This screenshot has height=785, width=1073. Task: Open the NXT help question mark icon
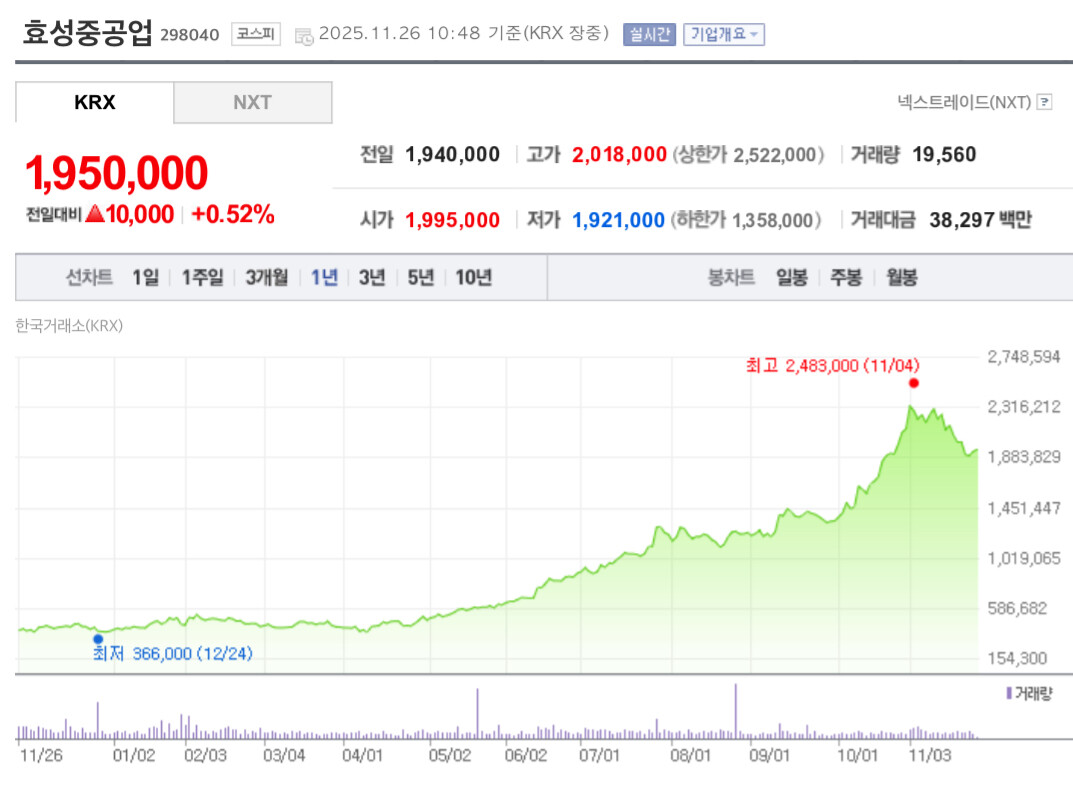click(1044, 102)
